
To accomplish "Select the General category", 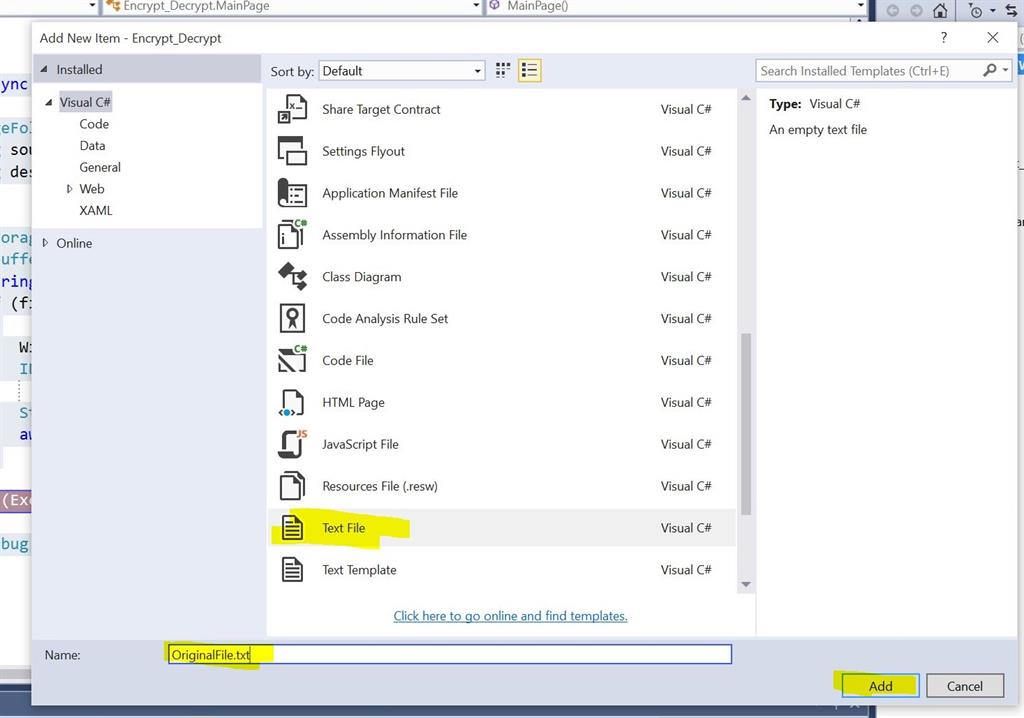I will [x=100, y=167].
